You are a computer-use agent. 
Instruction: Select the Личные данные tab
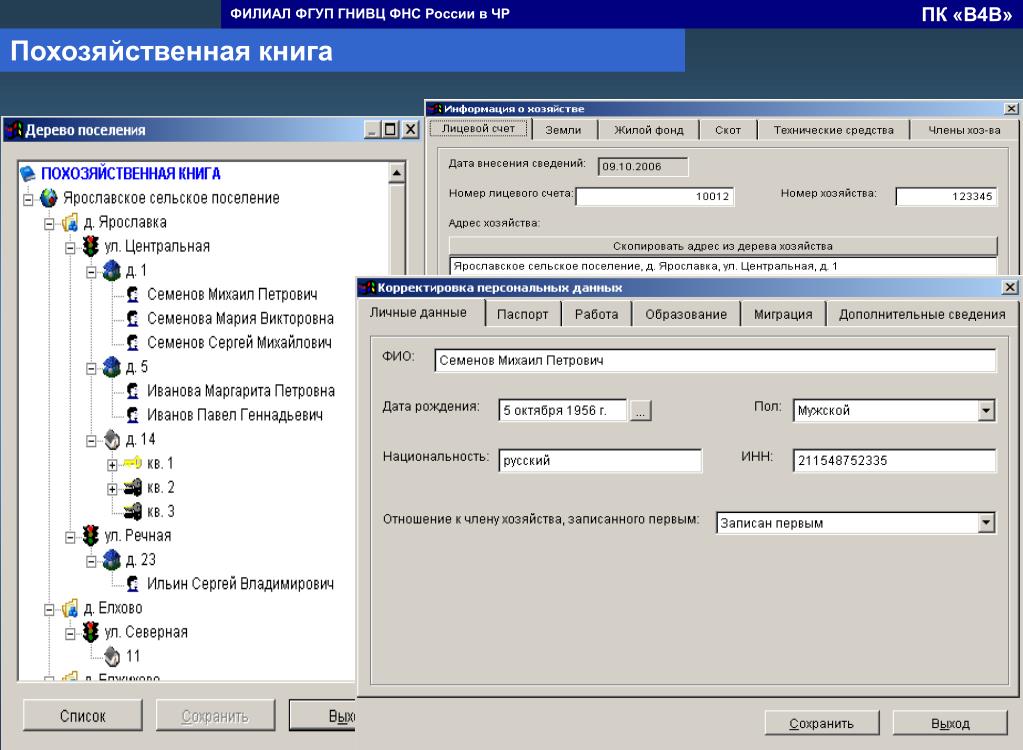(418, 312)
